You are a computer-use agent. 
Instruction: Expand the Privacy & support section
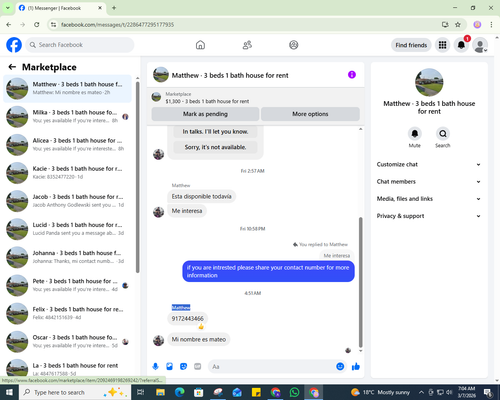click(429, 216)
